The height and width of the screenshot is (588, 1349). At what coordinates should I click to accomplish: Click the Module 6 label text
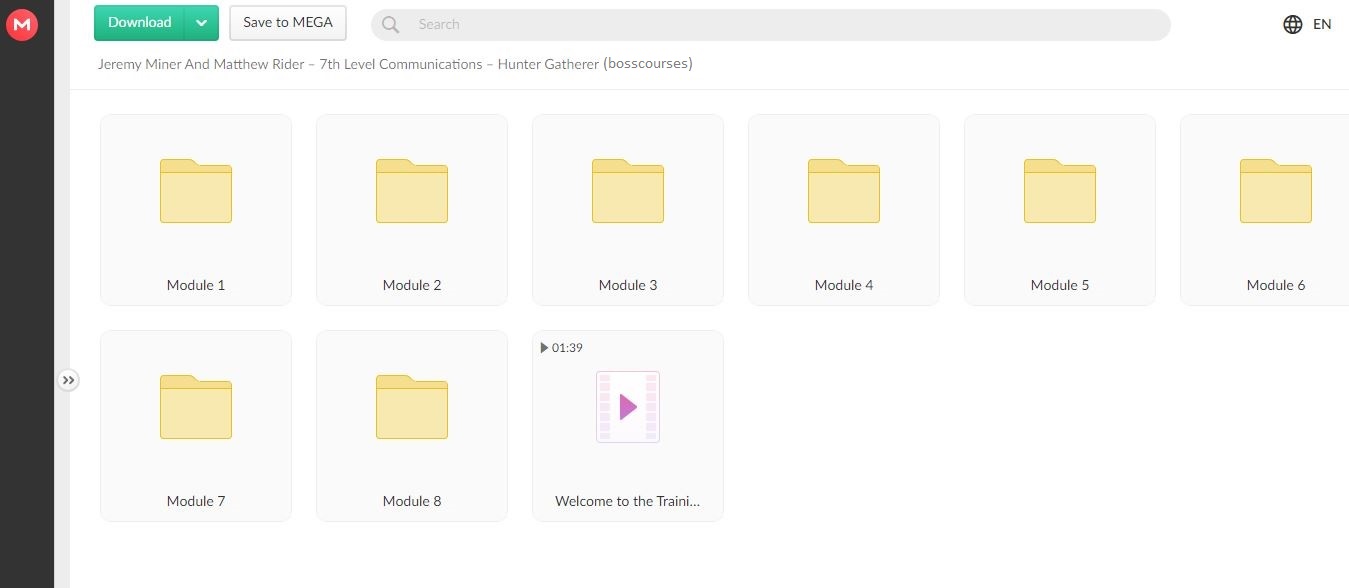pos(1276,285)
